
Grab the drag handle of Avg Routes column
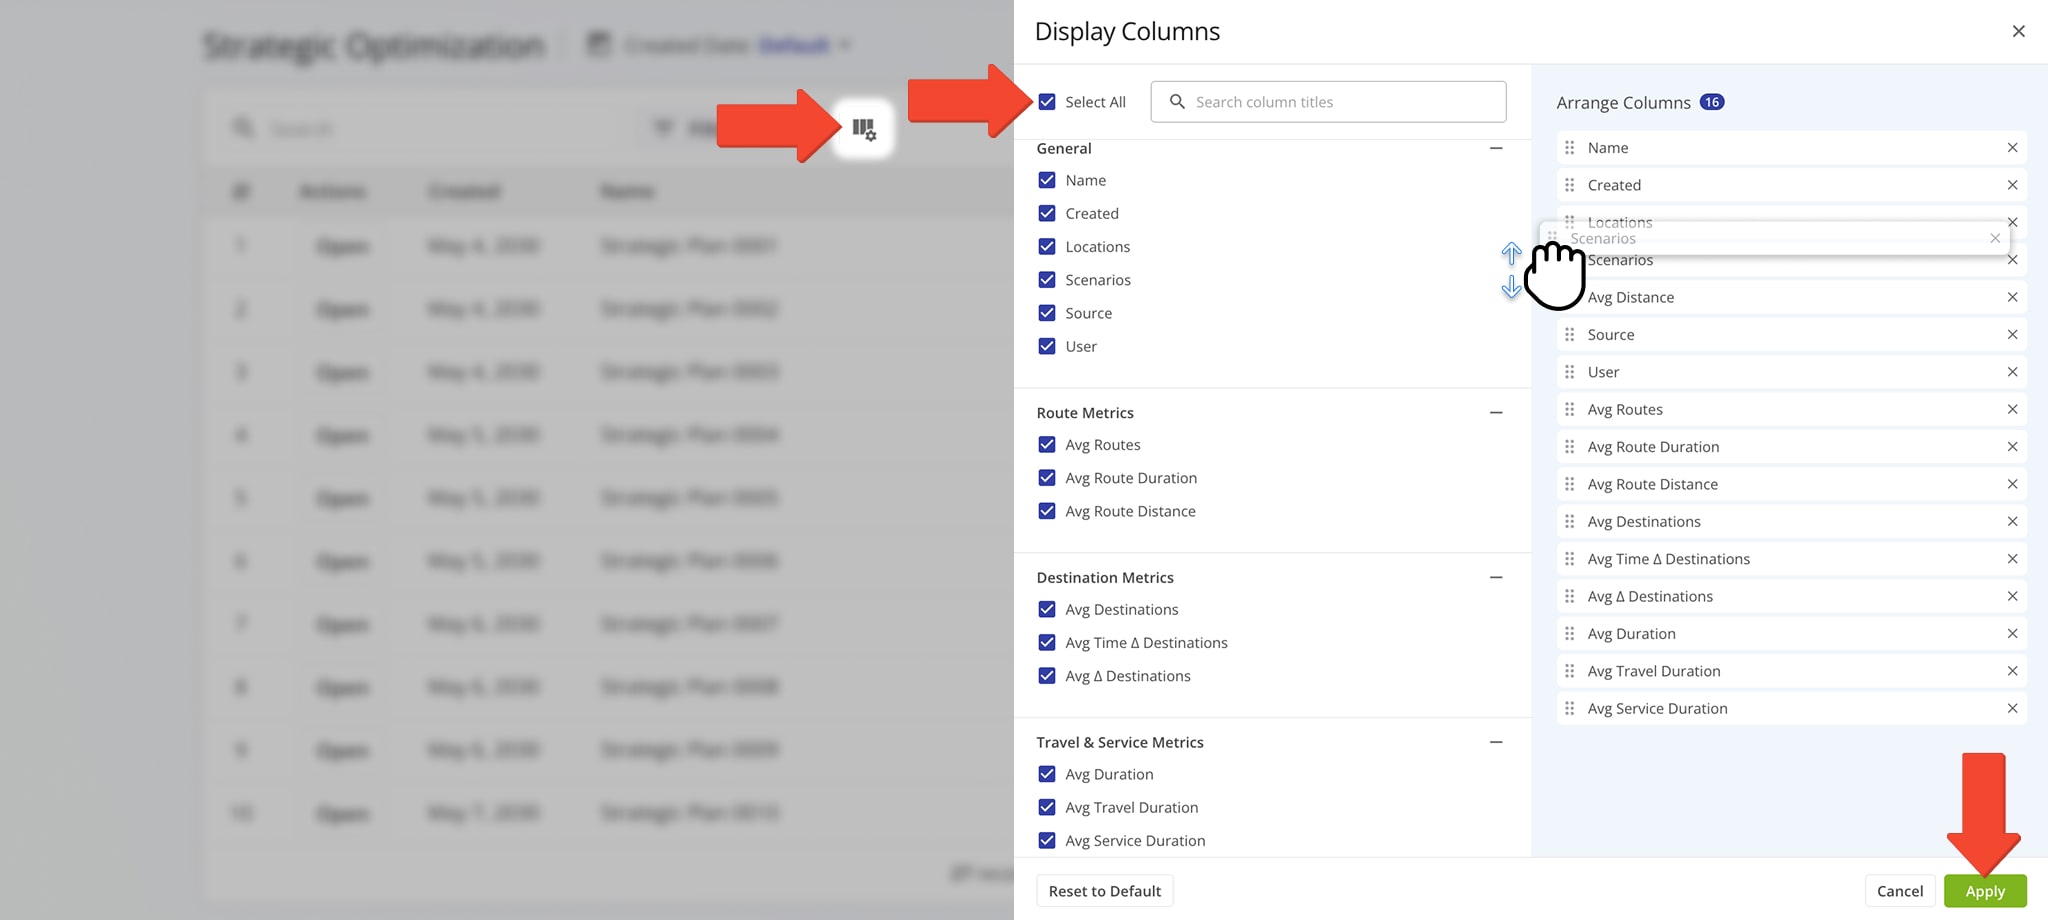point(1569,409)
